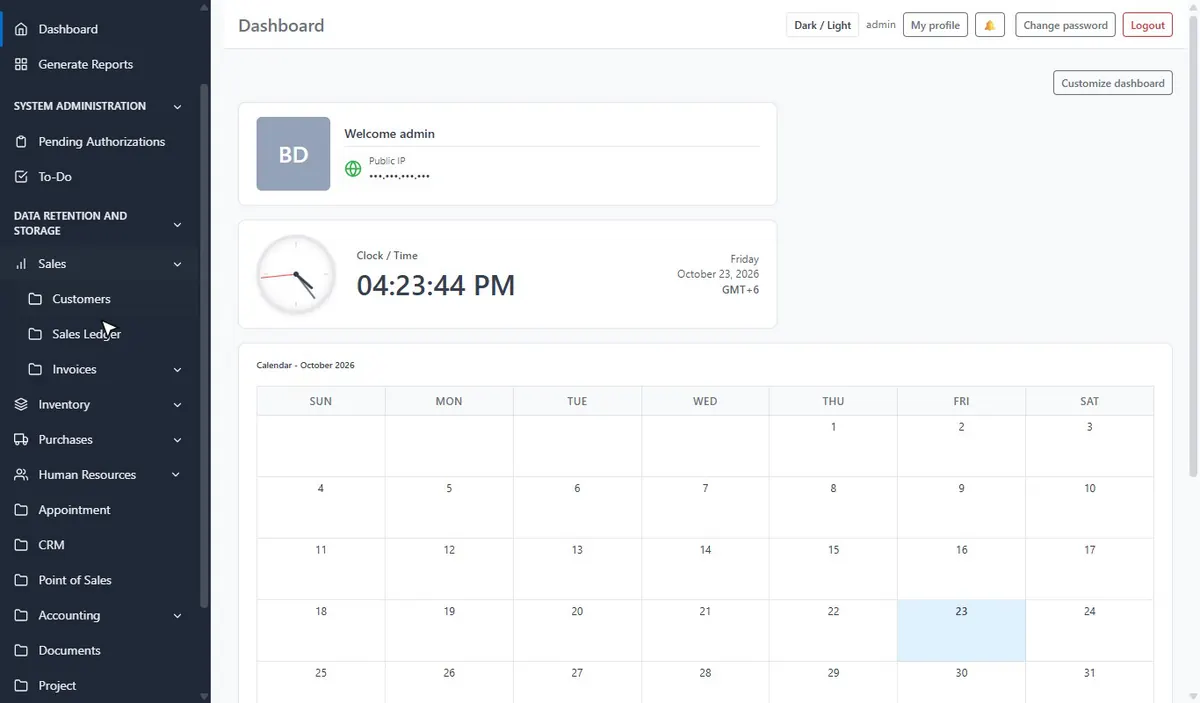Click the BD user avatar tile
Image resolution: width=1200 pixels, height=703 pixels.
(293, 154)
